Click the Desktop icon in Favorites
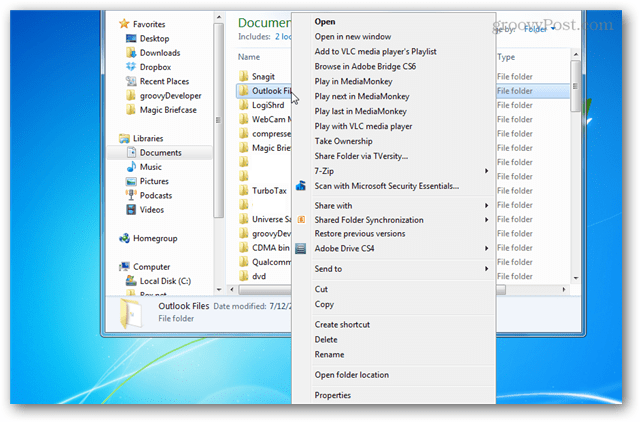 click(131, 38)
